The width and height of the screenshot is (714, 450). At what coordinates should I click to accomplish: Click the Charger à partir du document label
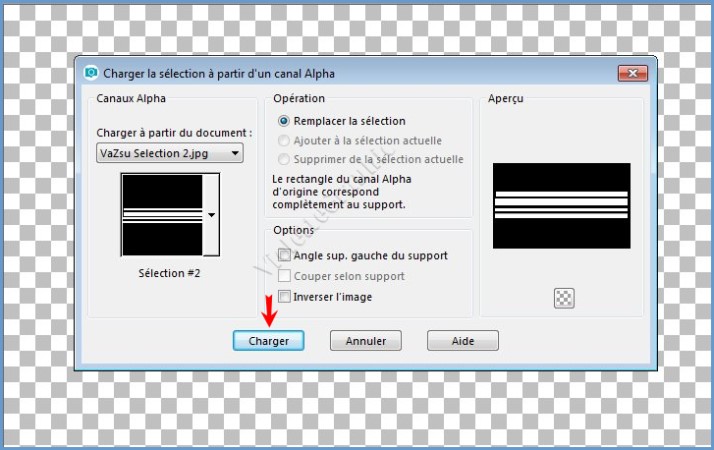174,132
